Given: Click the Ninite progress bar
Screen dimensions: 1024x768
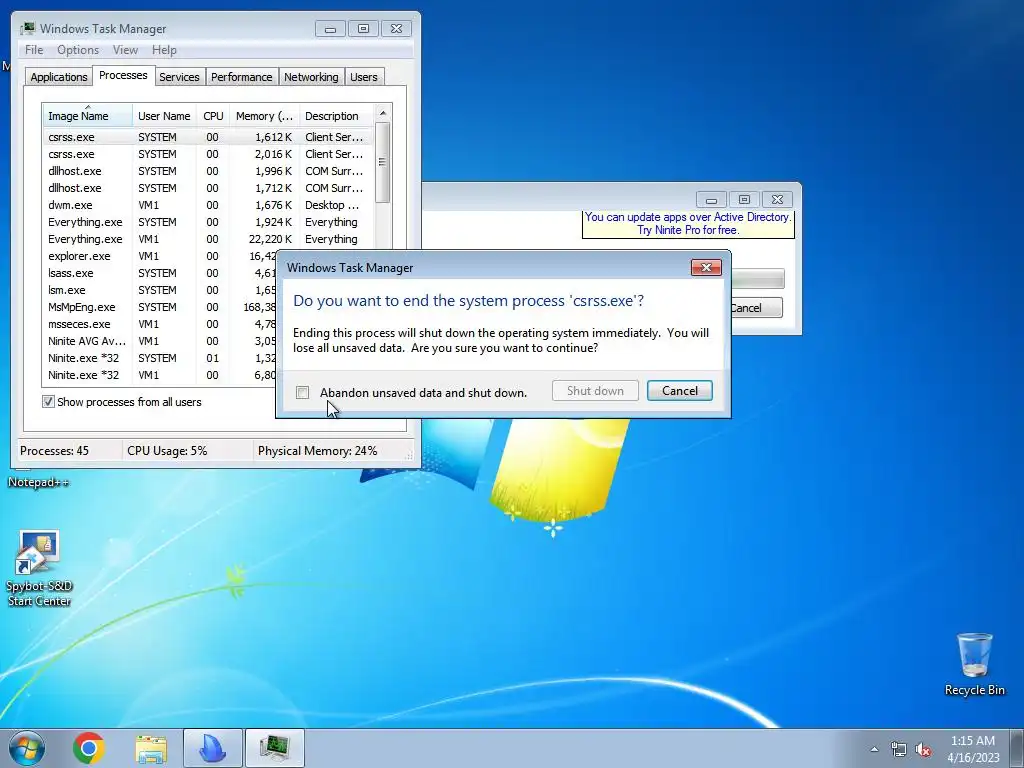Looking at the screenshot, I should (758, 279).
